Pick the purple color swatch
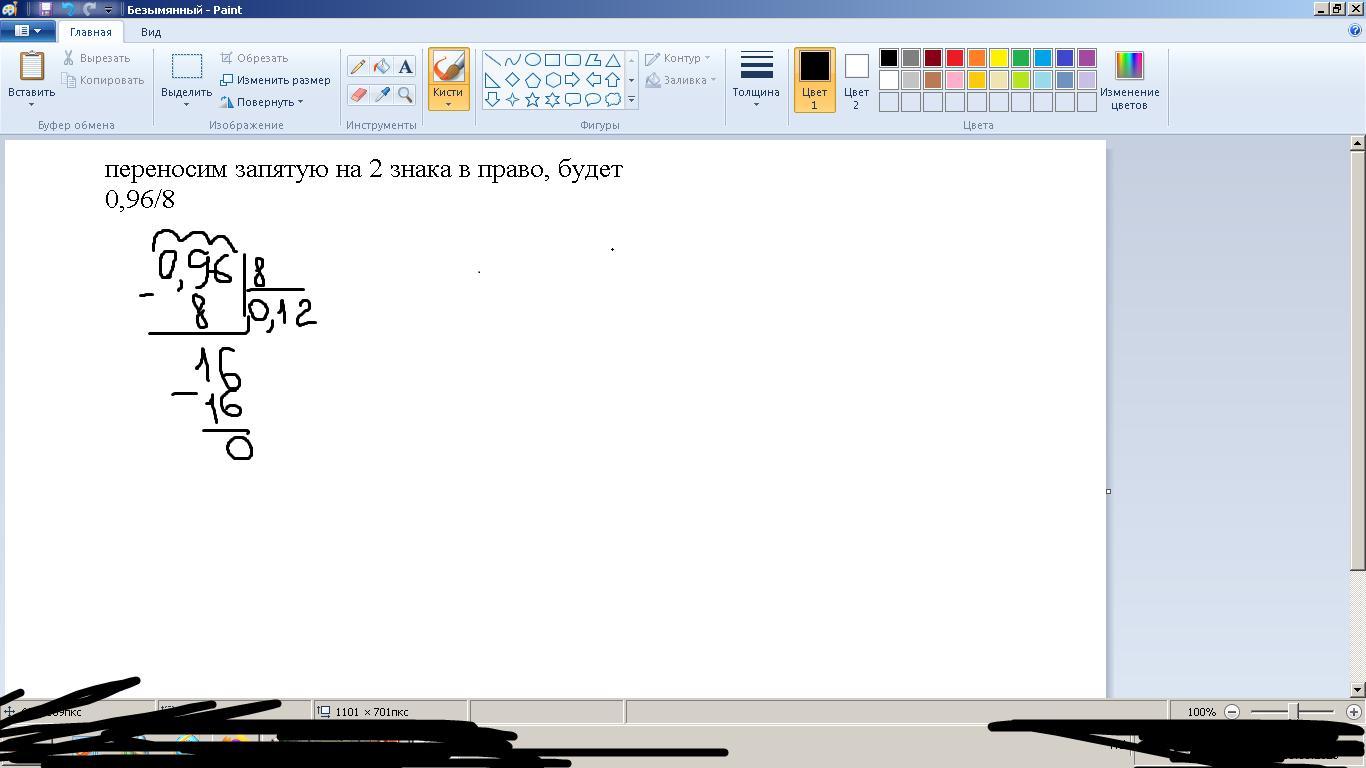The image size is (1366, 768). [1087, 58]
